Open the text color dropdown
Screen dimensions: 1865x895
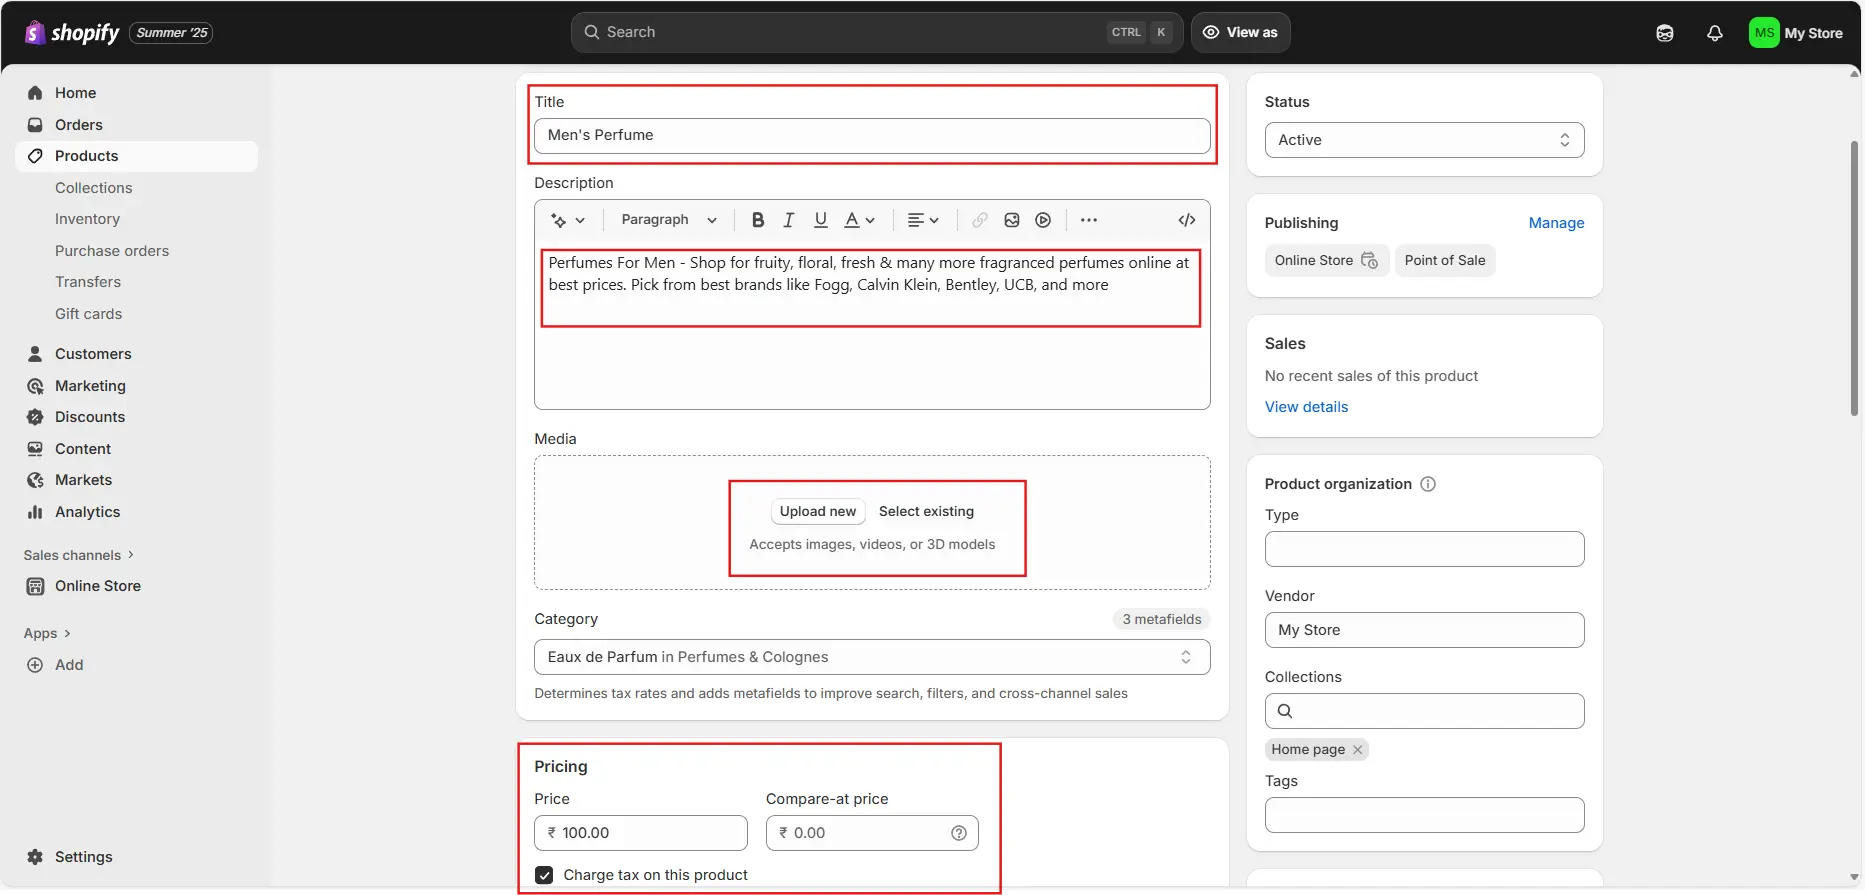(x=860, y=220)
